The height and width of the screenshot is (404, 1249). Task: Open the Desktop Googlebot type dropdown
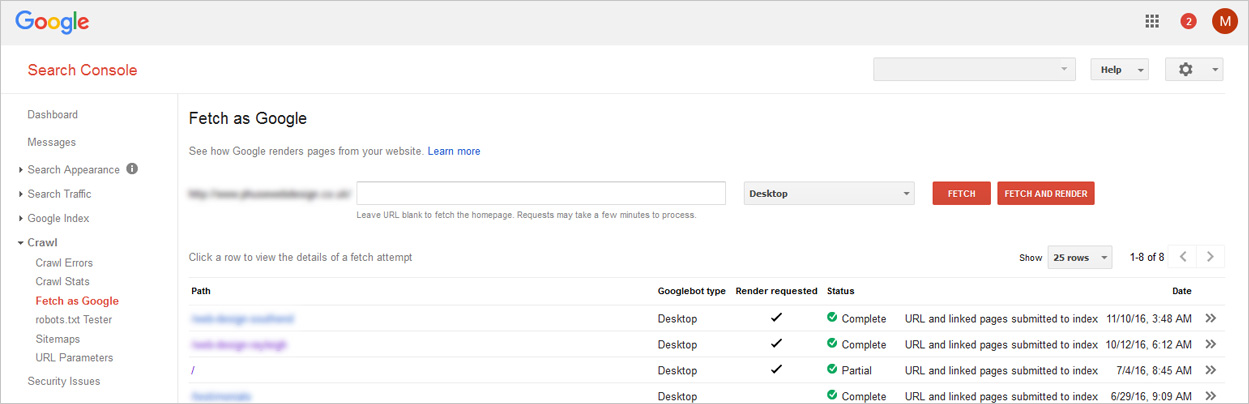click(x=829, y=194)
